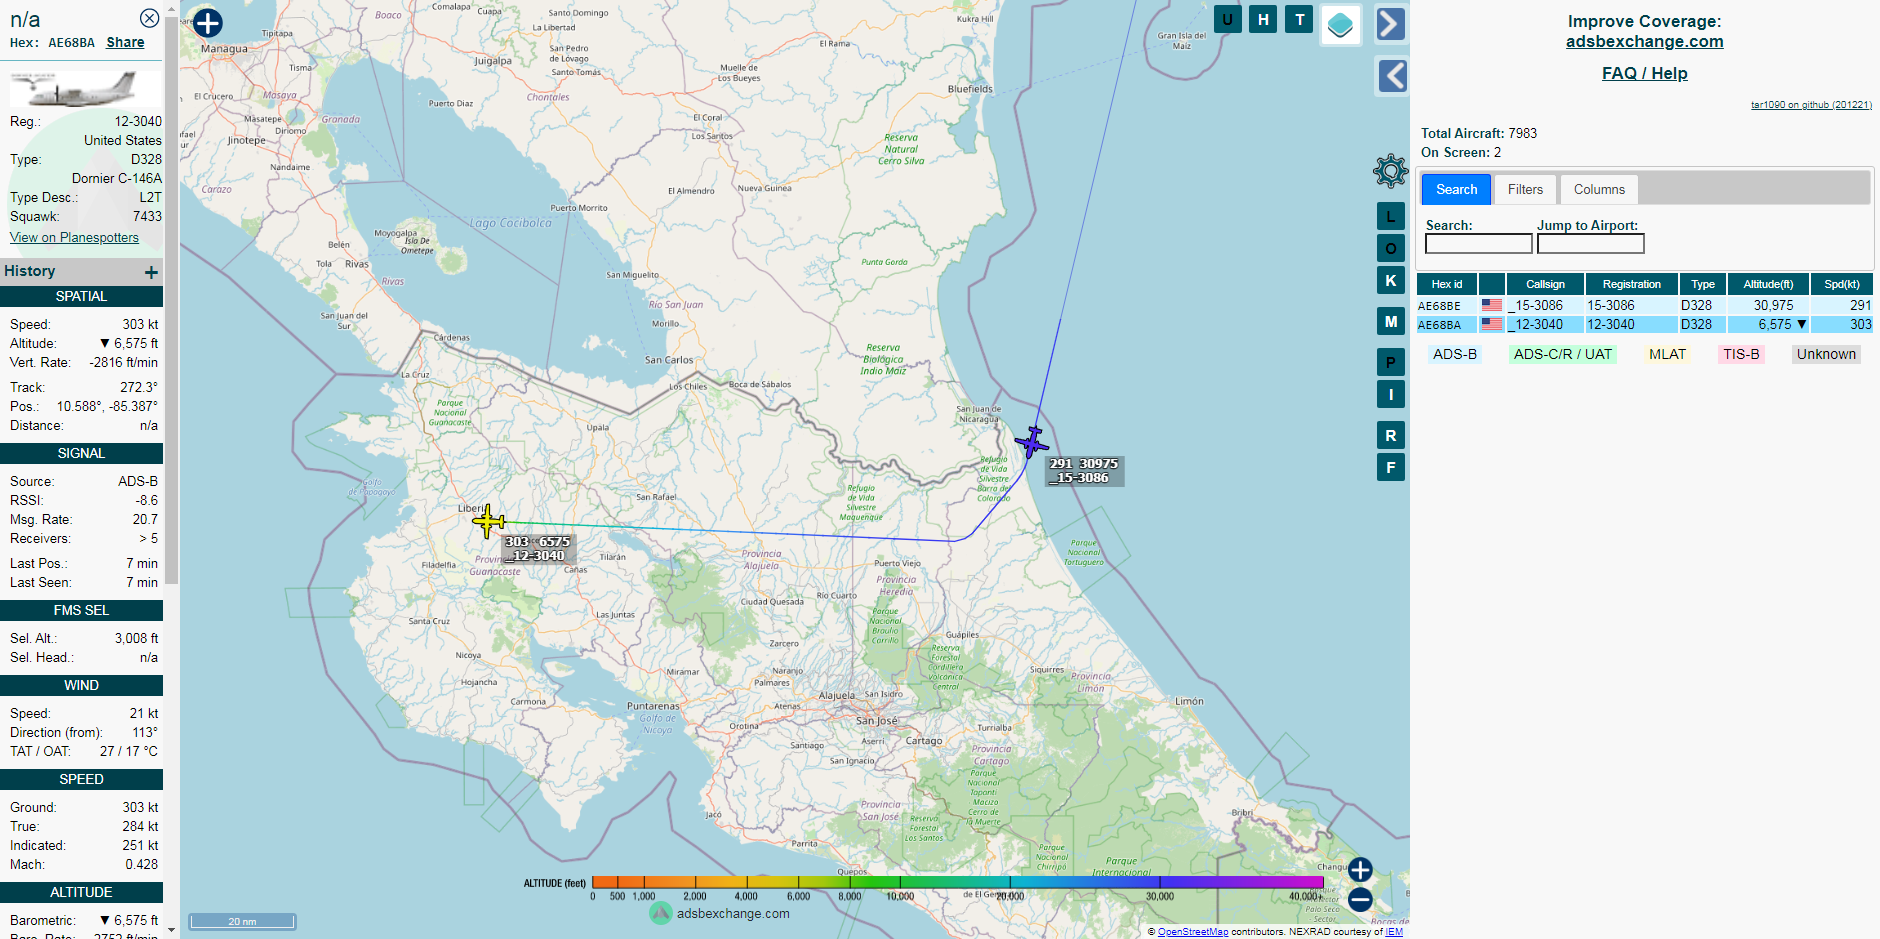The width and height of the screenshot is (1880, 939).
Task: Click the plus icon at map top-left
Action: pos(208,23)
